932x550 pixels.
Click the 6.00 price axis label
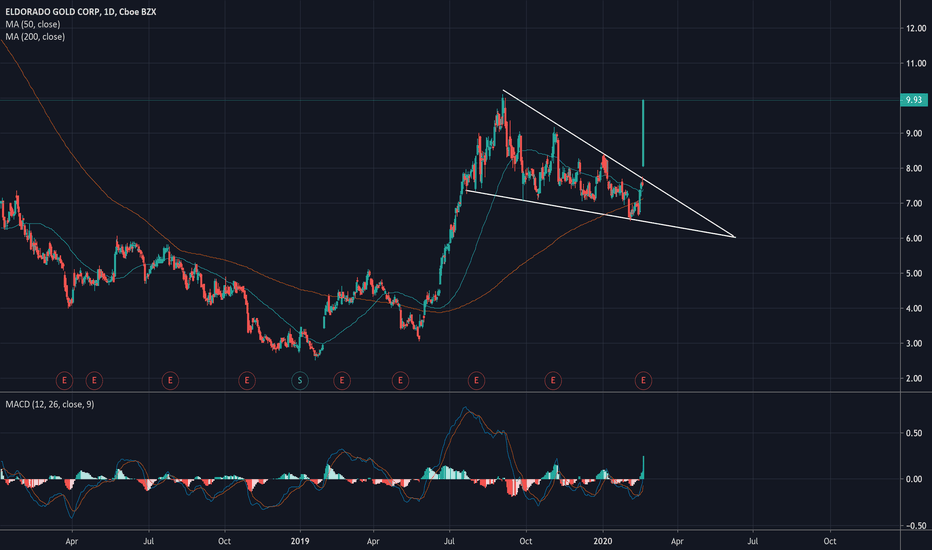(x=914, y=238)
